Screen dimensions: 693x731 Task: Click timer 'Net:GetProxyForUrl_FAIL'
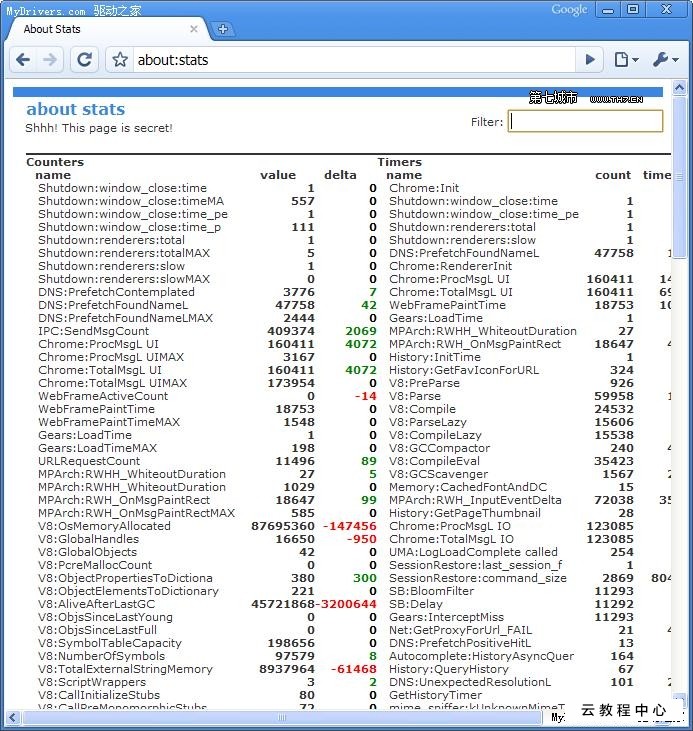click(461, 630)
